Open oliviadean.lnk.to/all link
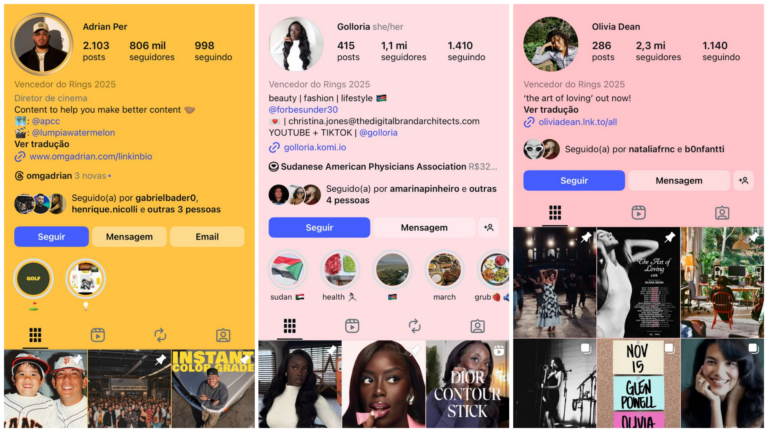 (577, 122)
